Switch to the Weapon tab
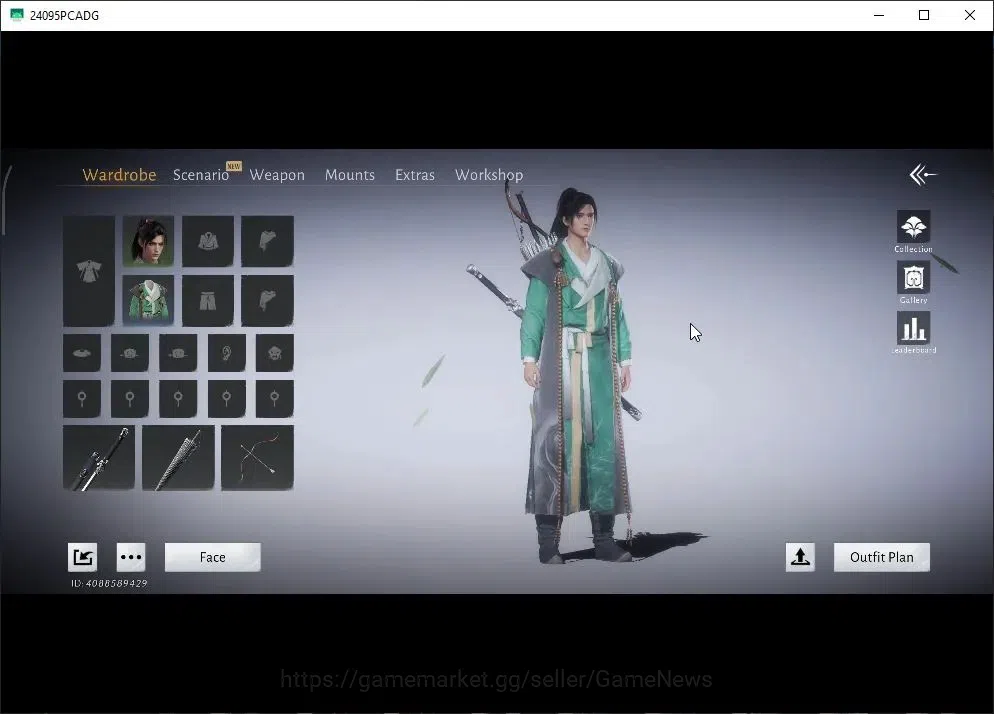The width and height of the screenshot is (994, 714). pyautogui.click(x=277, y=175)
